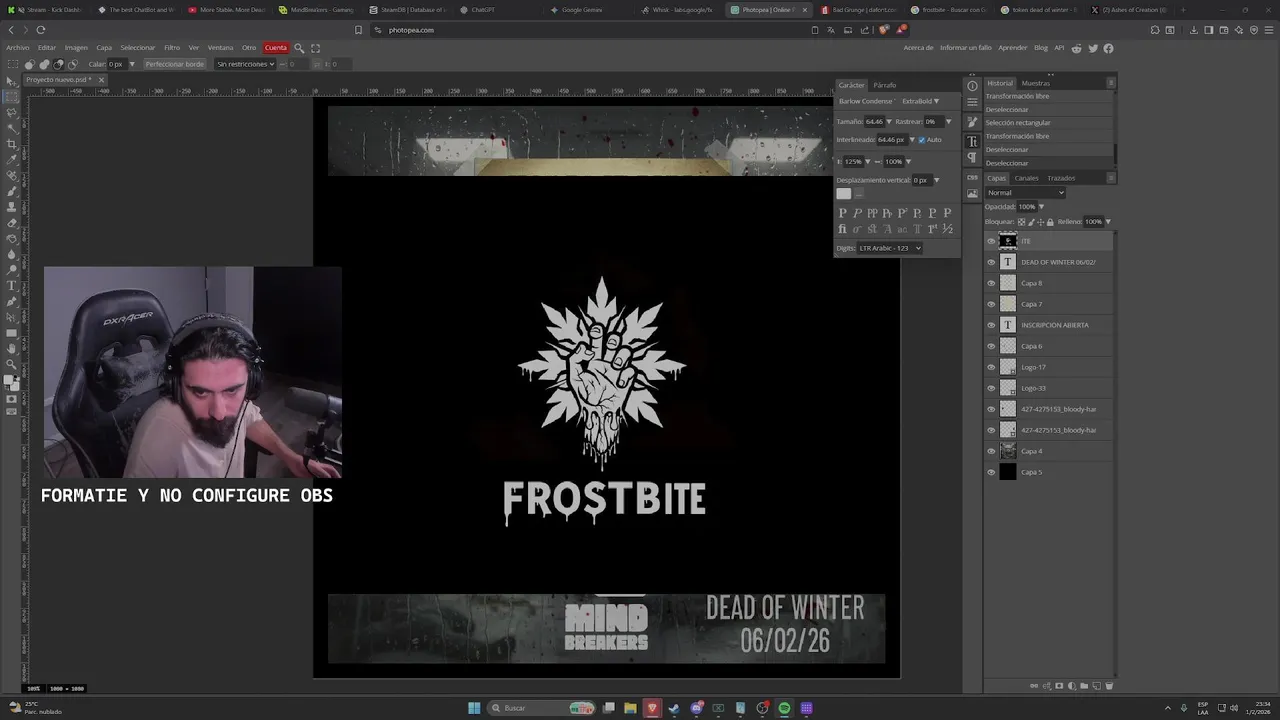
Task: Uncheck the Auto leading checkbox
Action: tap(922, 140)
